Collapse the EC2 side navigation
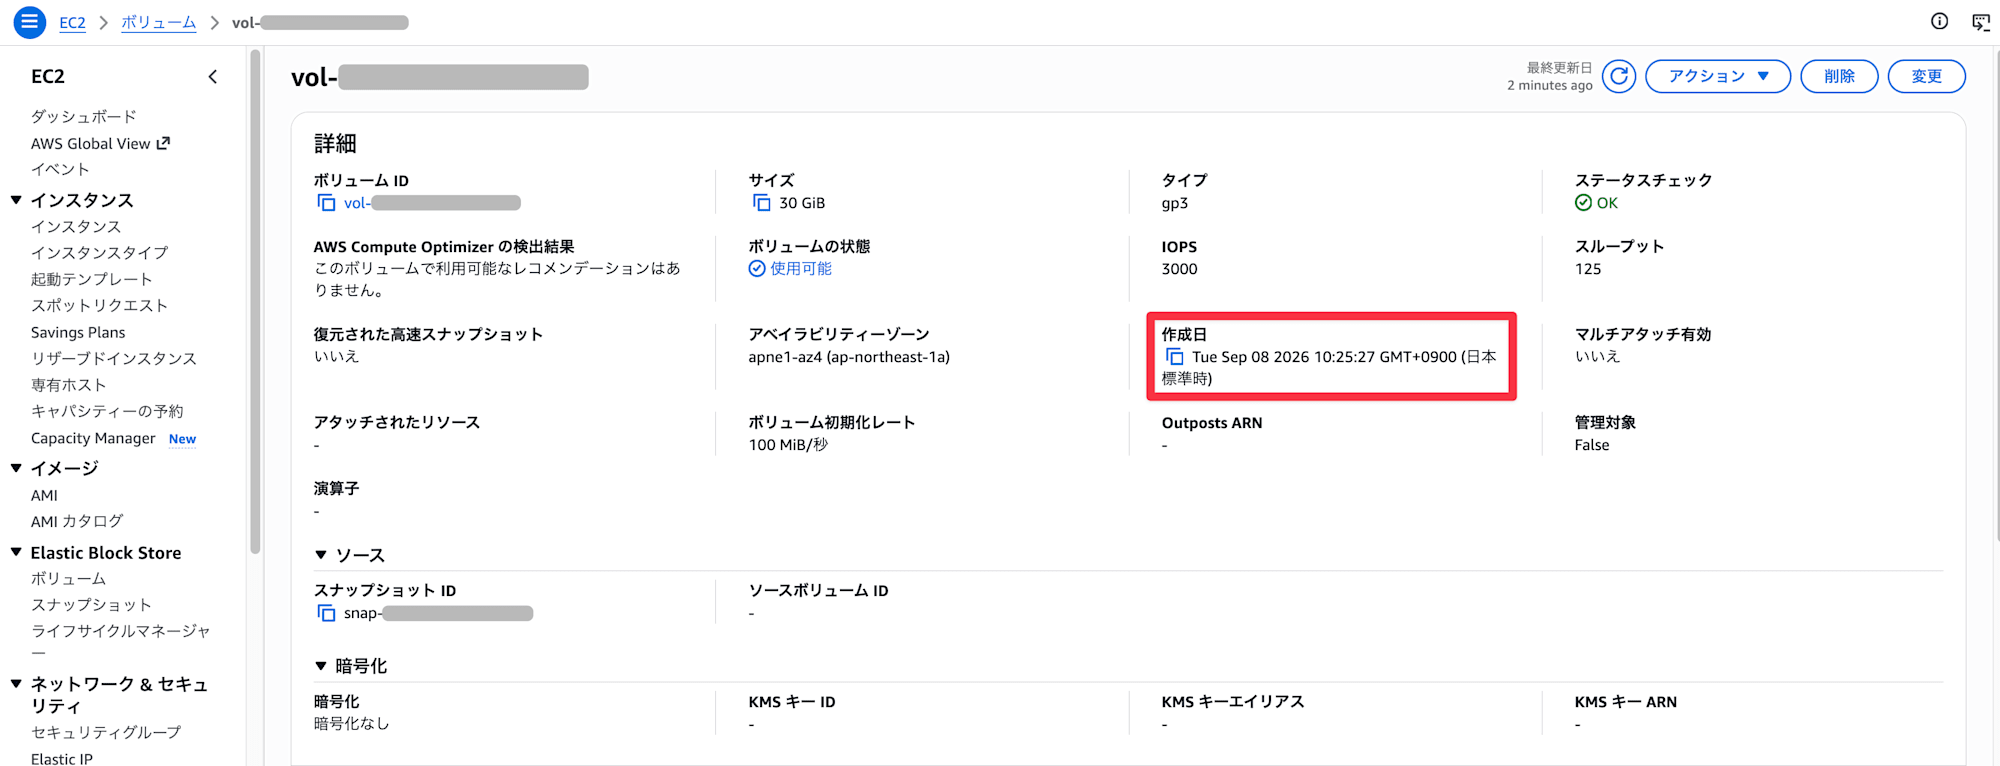The height and width of the screenshot is (766, 2000). [212, 77]
